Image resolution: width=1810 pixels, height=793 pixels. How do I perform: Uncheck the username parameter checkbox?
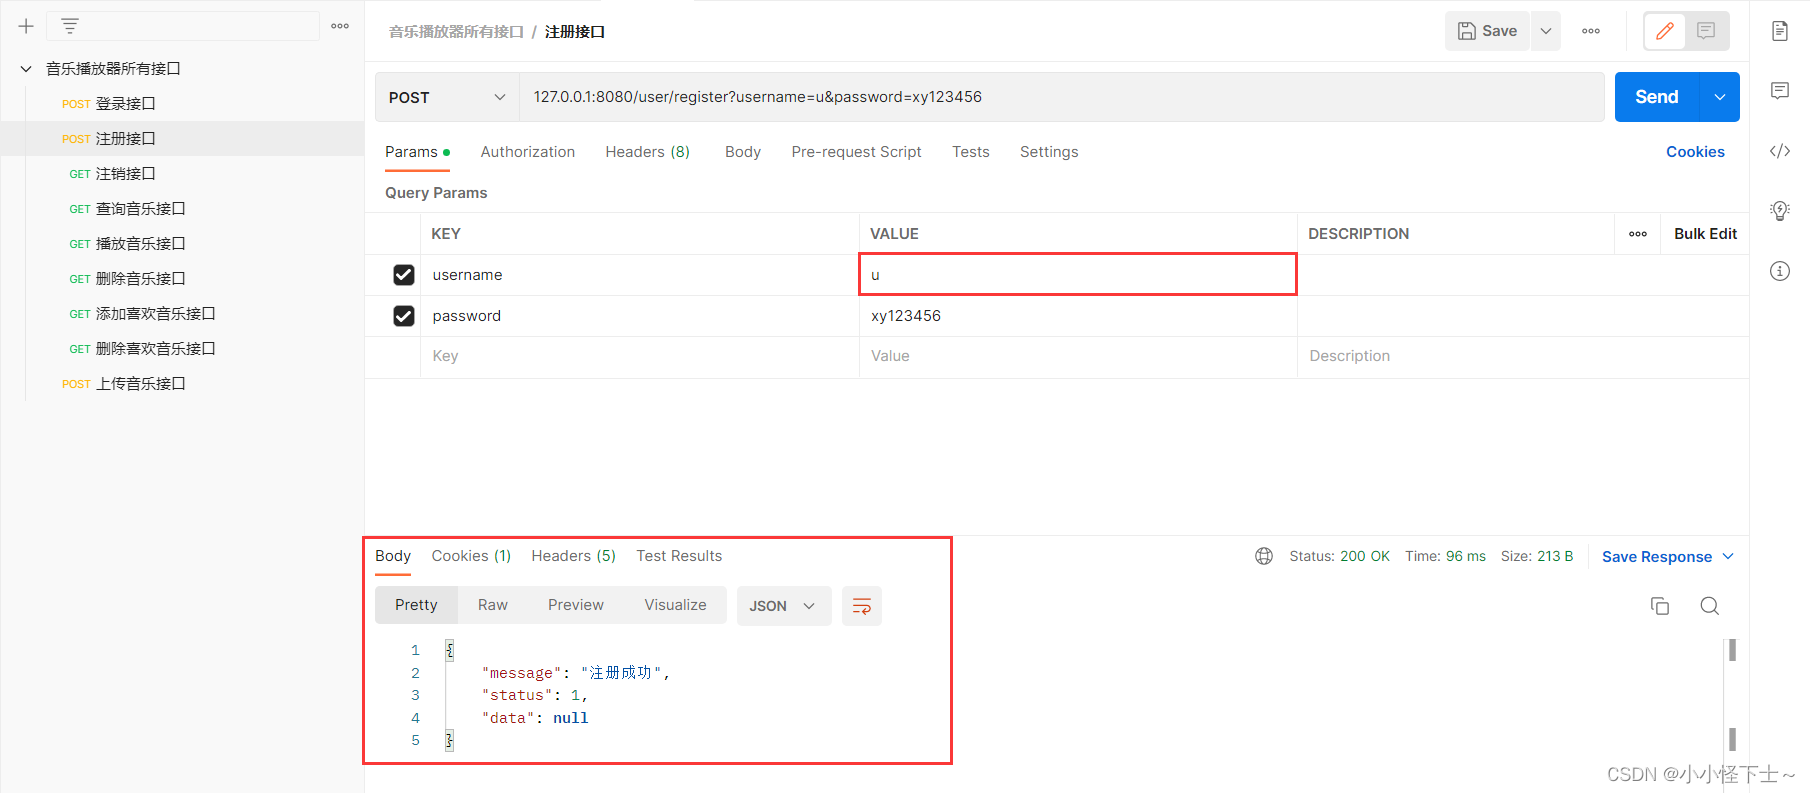404,275
